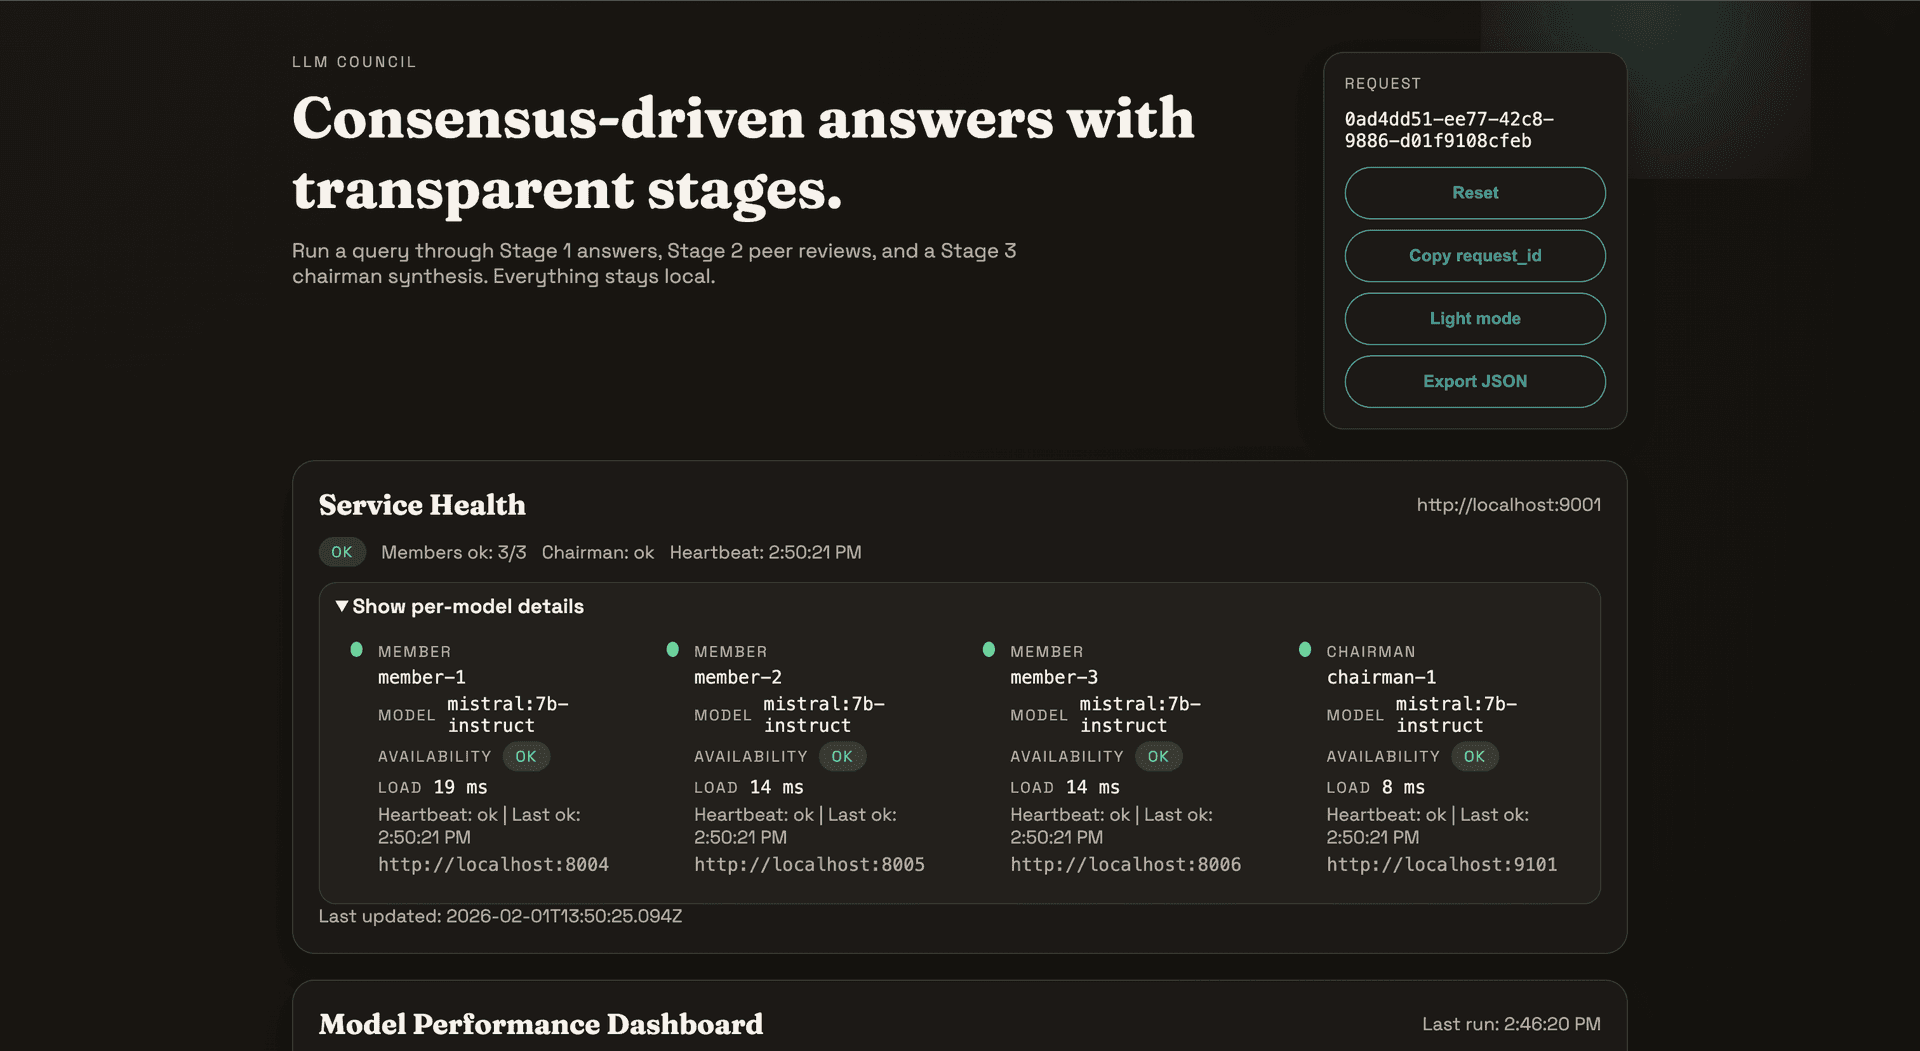Viewport: 1920px width, 1051px height.
Task: Click the OK badge for member-3 availability
Action: coord(1158,756)
